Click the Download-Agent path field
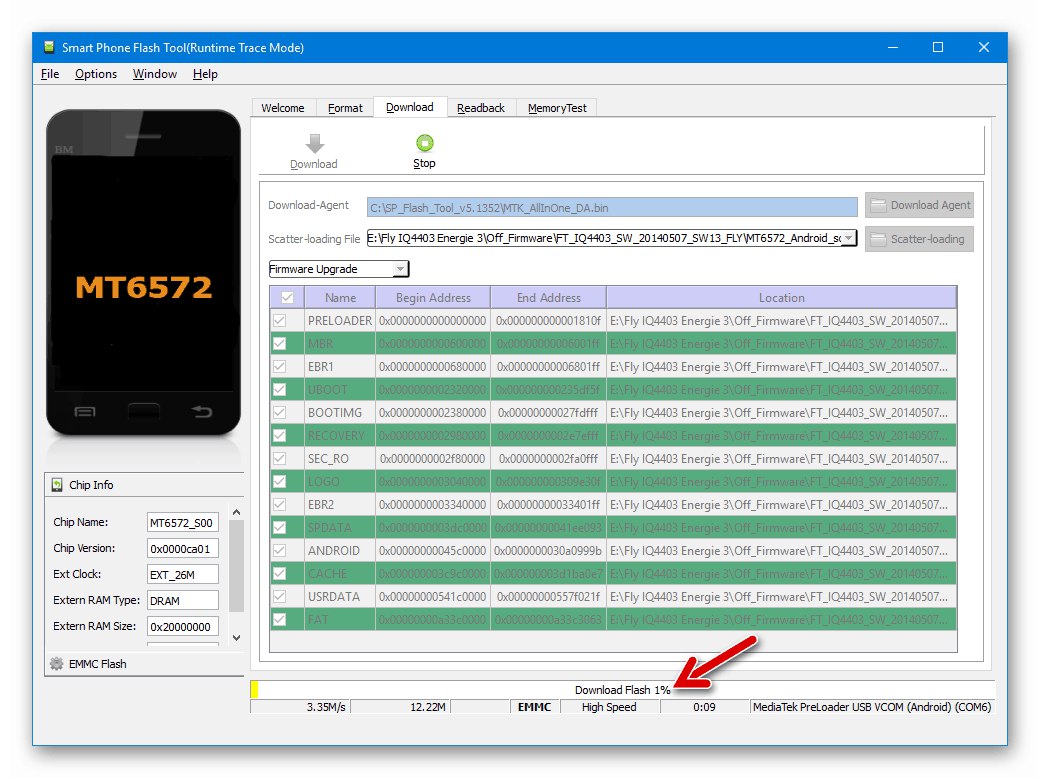This screenshot has height=778, width=1040. [x=612, y=208]
